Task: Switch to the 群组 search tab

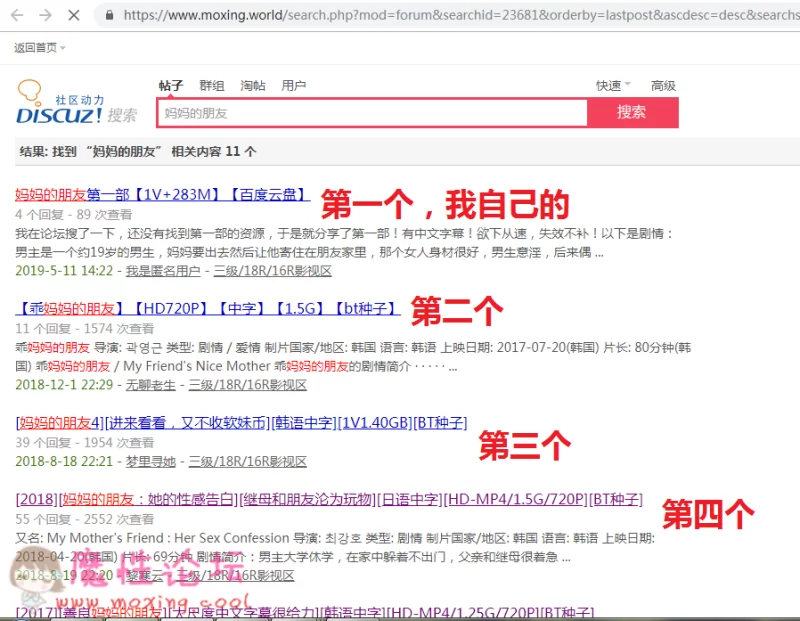Action: 212,85
